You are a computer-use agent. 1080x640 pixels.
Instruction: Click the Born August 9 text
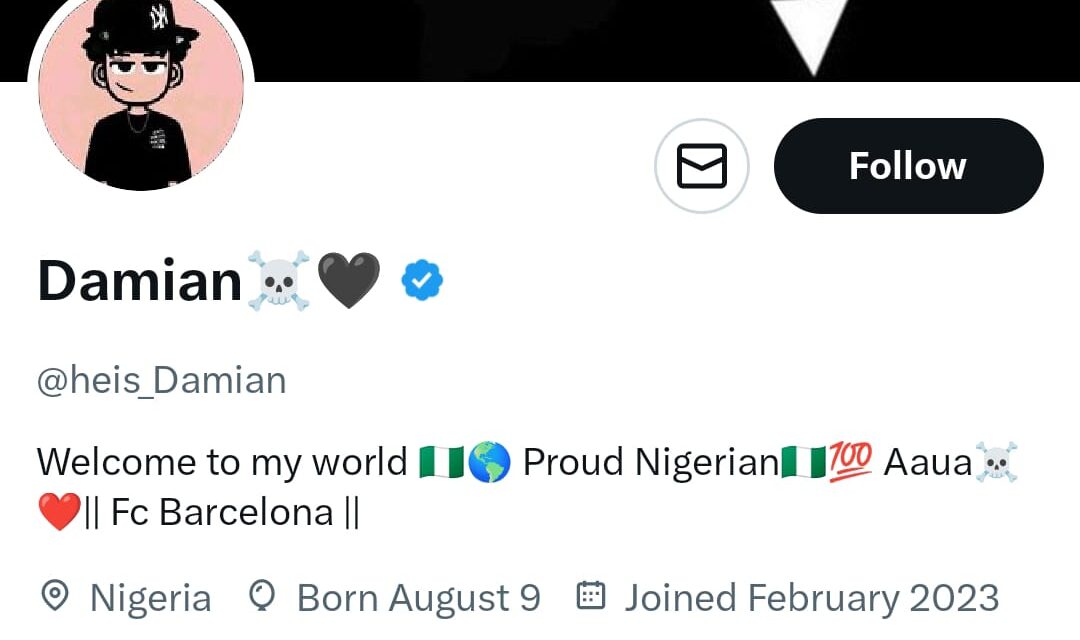(x=418, y=598)
